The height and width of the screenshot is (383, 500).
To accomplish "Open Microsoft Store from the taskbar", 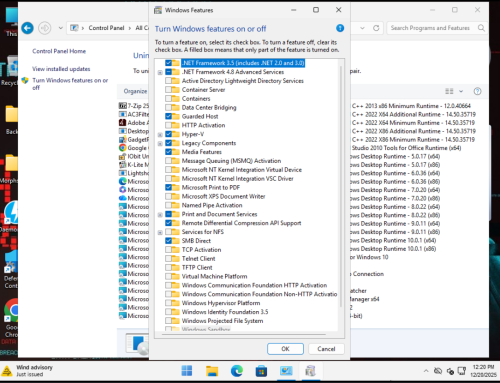I will 261,371.
